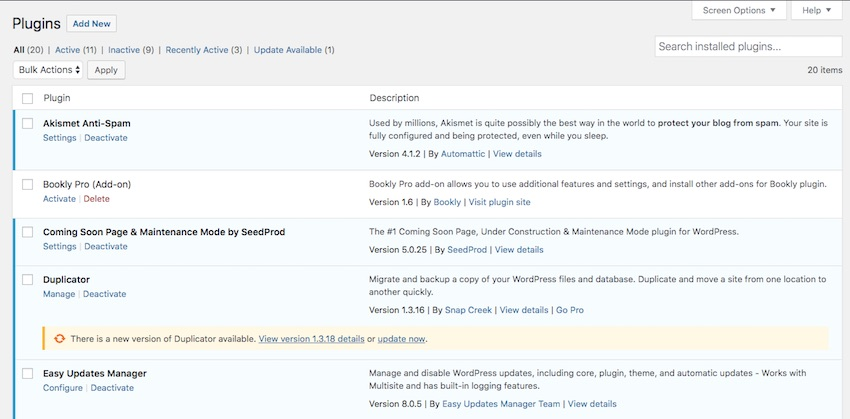Viewport: 850px width, 419px height.
Task: Show Recently Active (3) plugins
Action: [x=204, y=50]
